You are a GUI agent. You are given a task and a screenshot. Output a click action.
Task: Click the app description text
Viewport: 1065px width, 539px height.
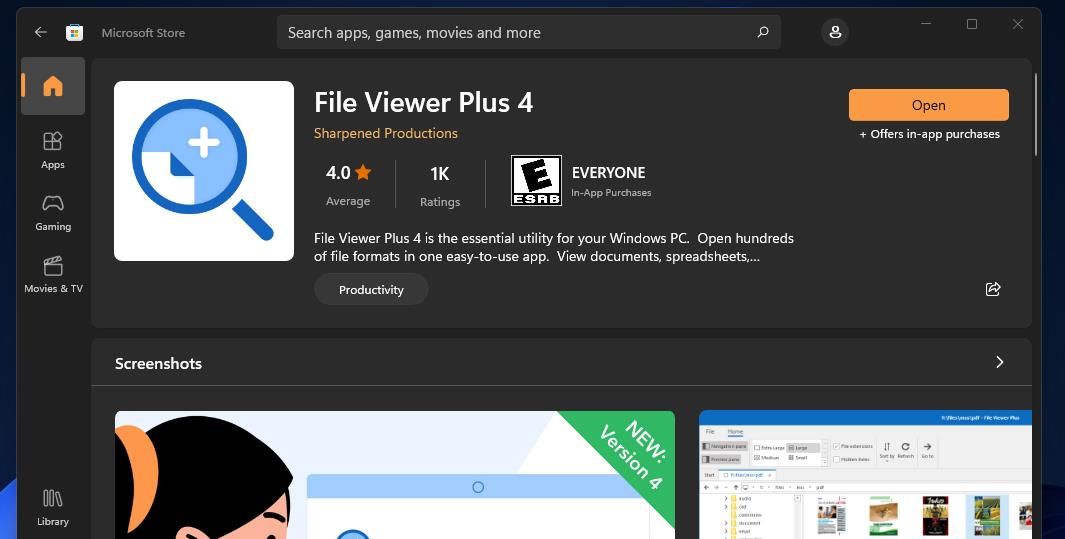(x=554, y=247)
